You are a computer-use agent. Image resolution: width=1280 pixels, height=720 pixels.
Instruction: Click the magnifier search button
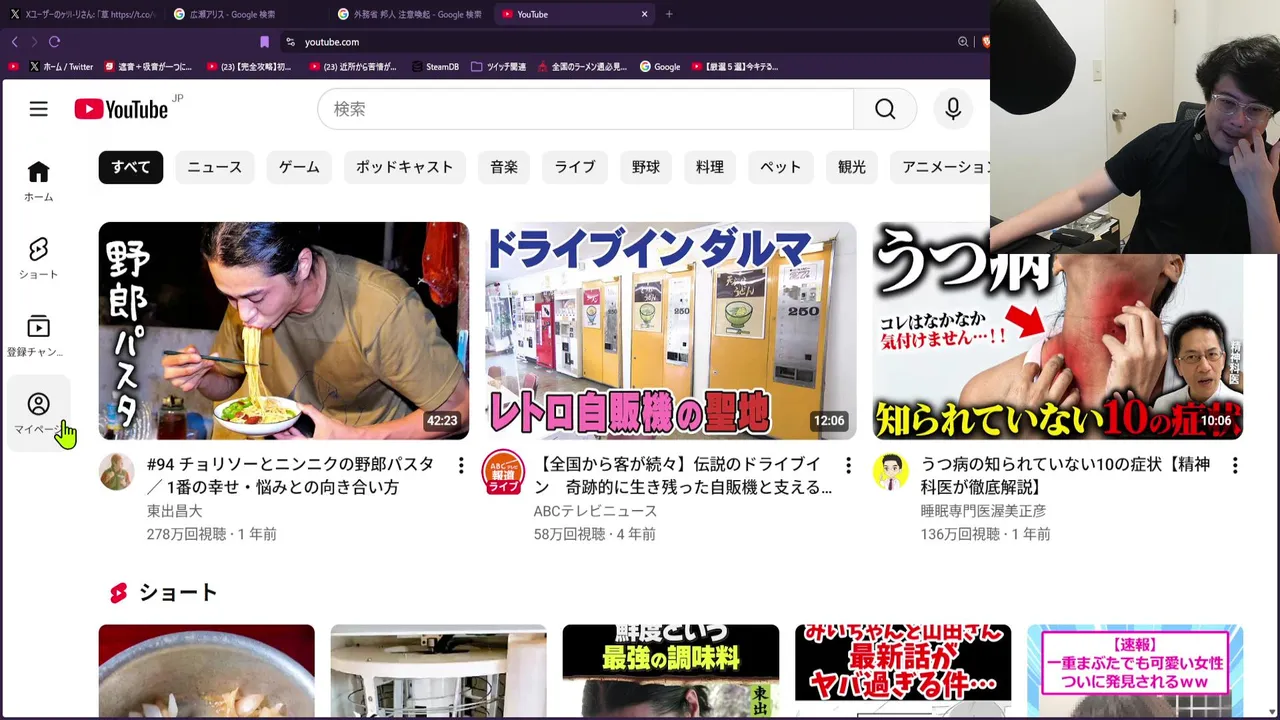click(x=885, y=109)
